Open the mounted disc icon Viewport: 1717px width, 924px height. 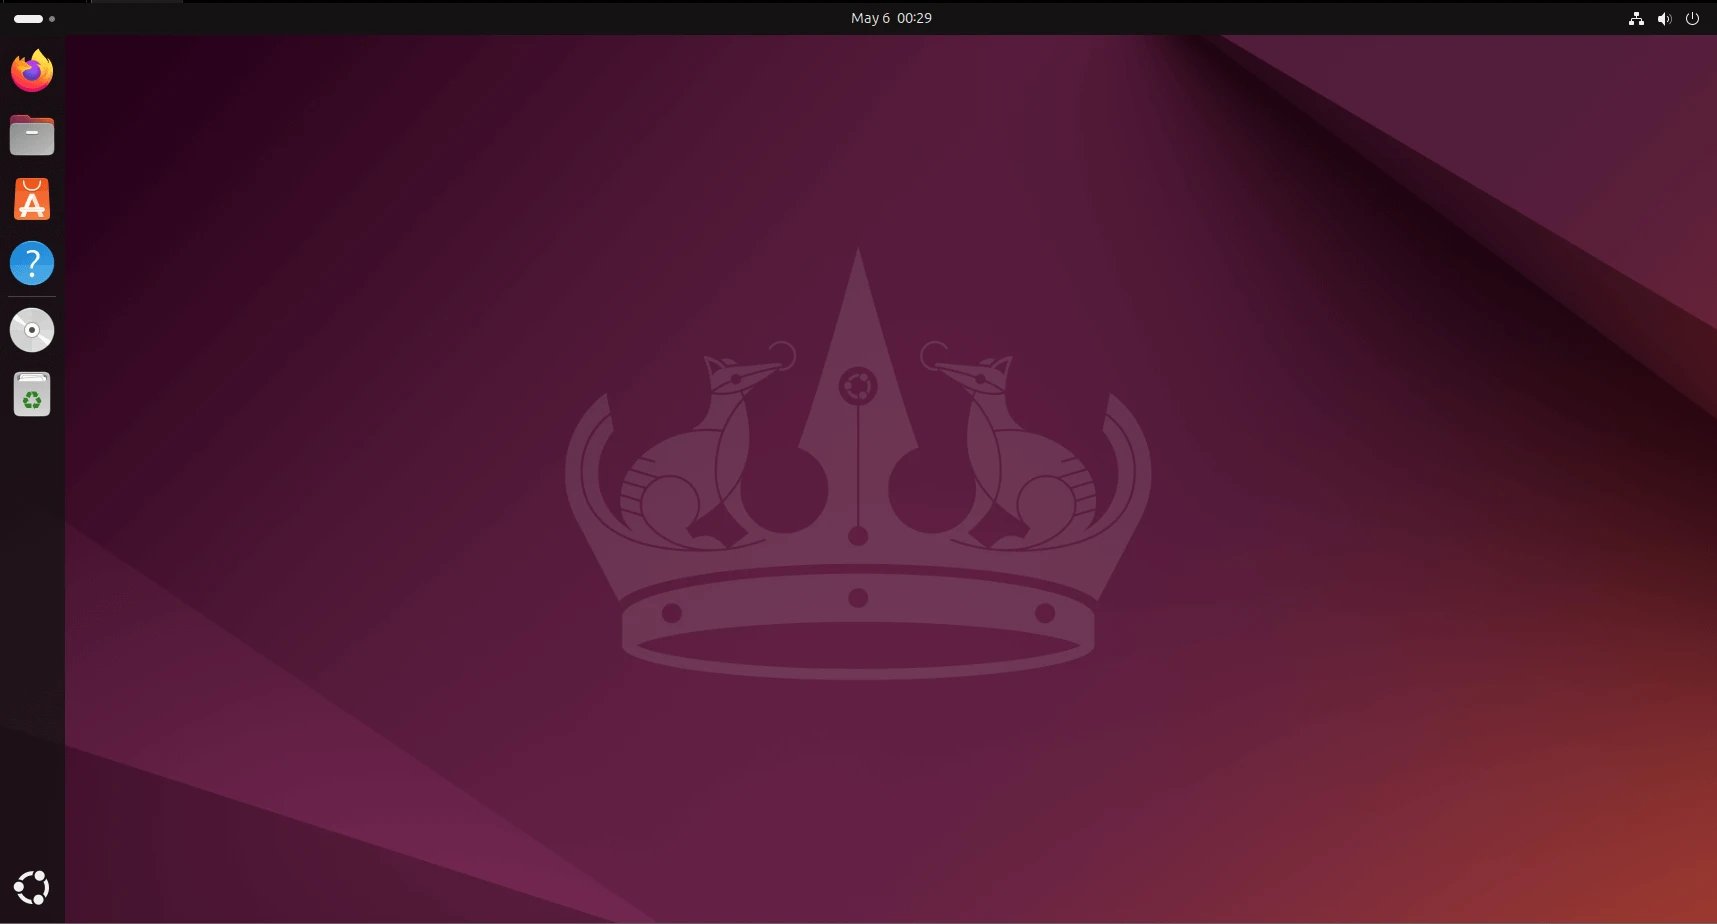coord(32,330)
